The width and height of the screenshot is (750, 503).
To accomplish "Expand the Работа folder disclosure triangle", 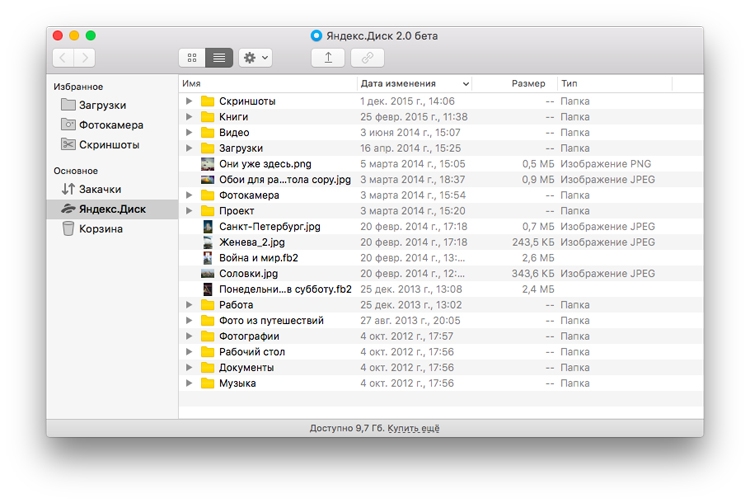I will [188, 305].
